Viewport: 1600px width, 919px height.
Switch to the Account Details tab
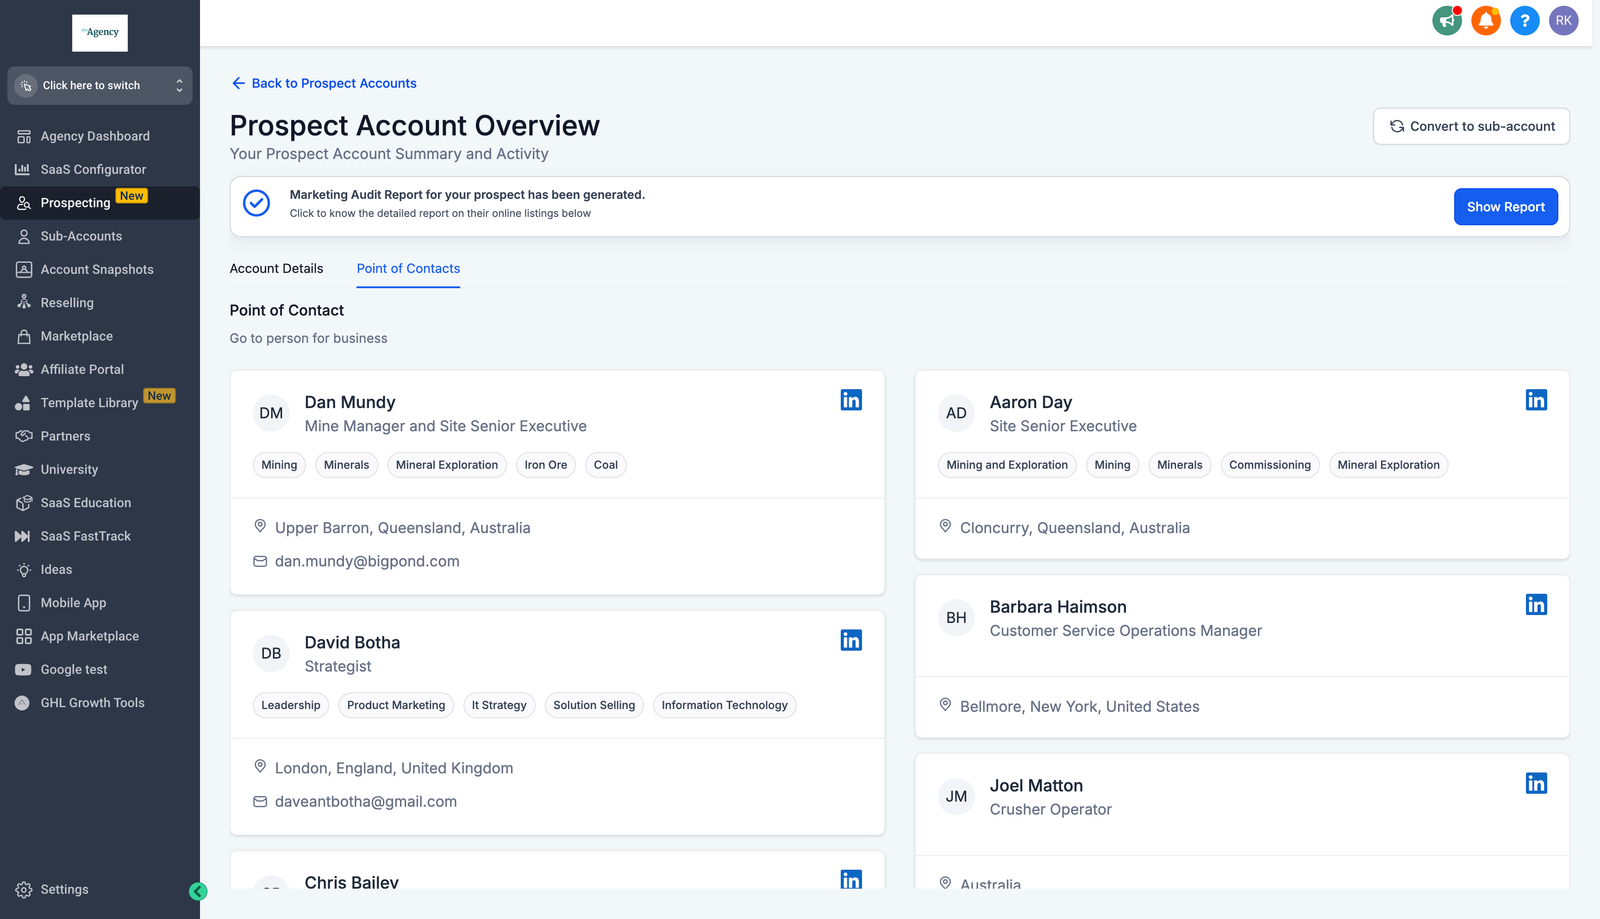click(x=276, y=269)
